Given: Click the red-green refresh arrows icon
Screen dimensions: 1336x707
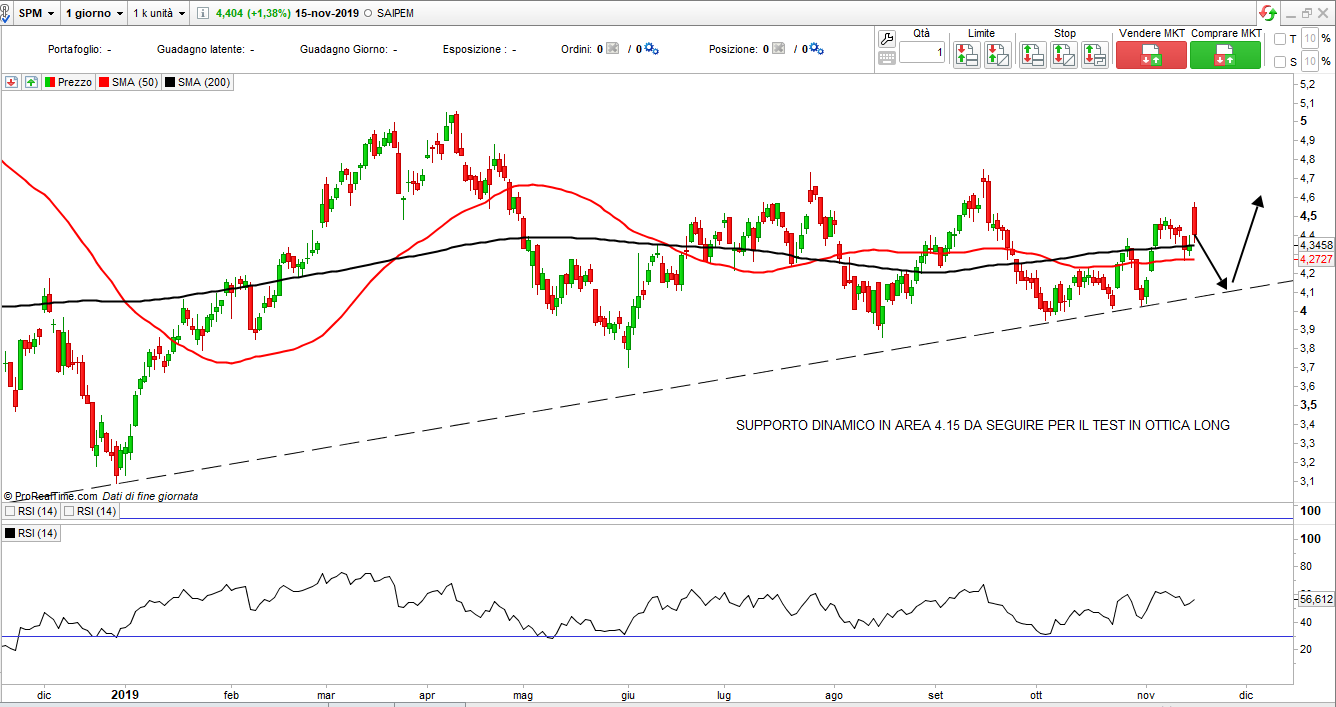Looking at the screenshot, I should tap(1268, 13).
